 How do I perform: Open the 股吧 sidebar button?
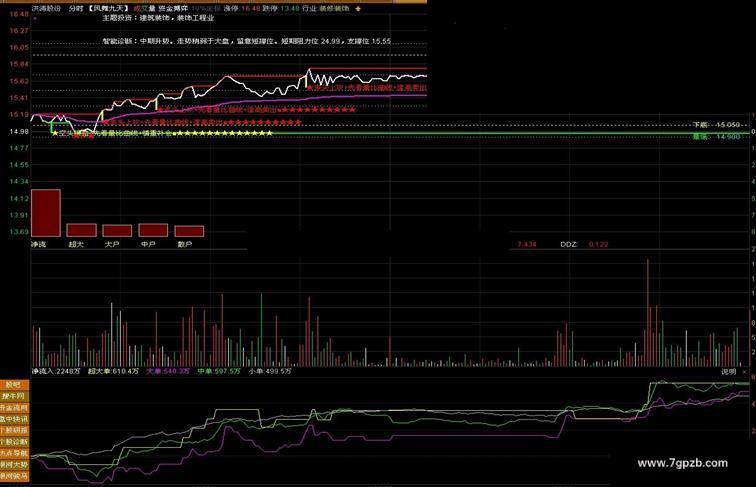(14, 385)
